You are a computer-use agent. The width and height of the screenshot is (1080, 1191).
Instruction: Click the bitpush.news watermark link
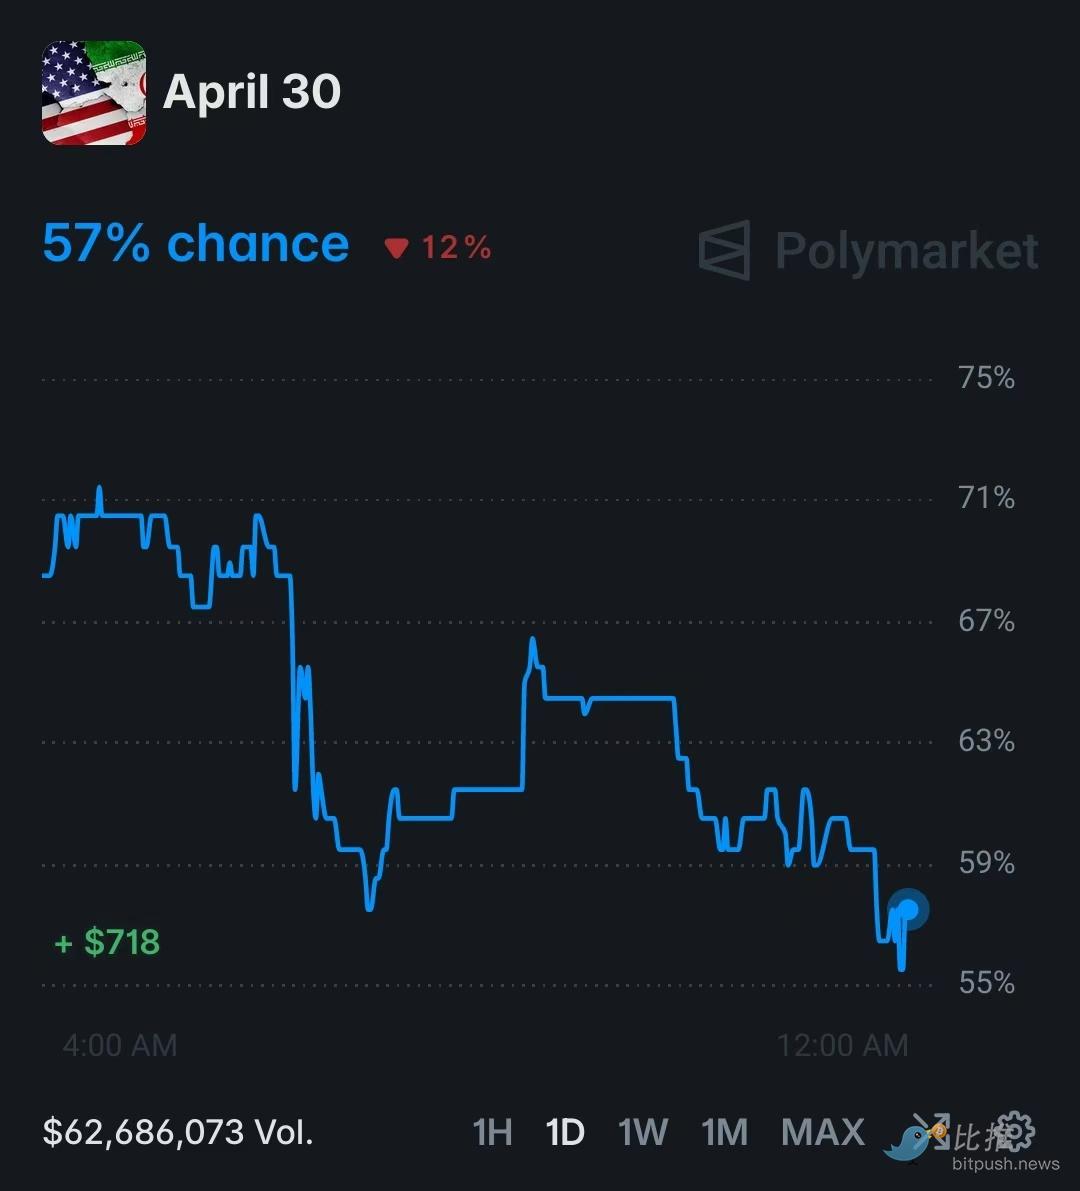point(1005,1164)
